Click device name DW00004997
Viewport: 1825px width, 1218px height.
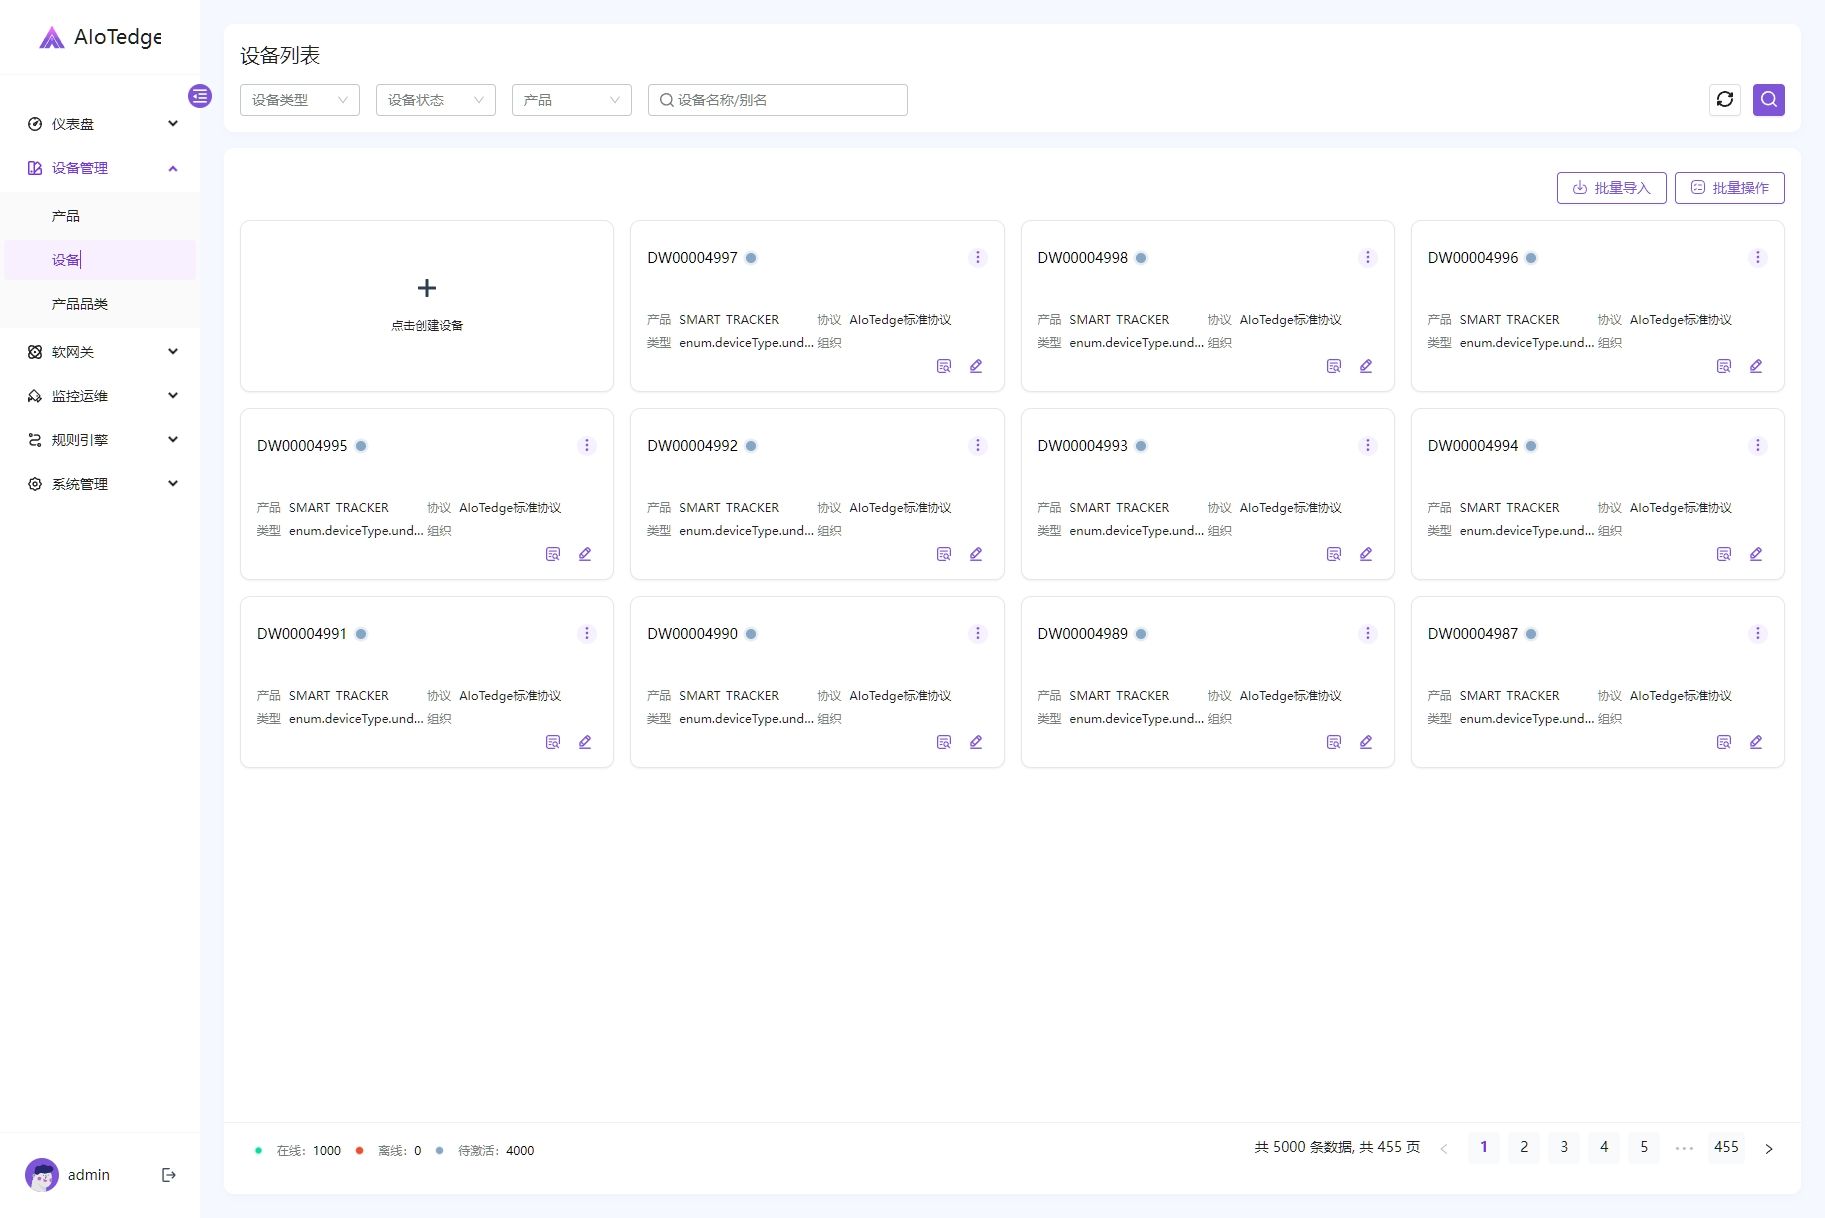click(692, 258)
